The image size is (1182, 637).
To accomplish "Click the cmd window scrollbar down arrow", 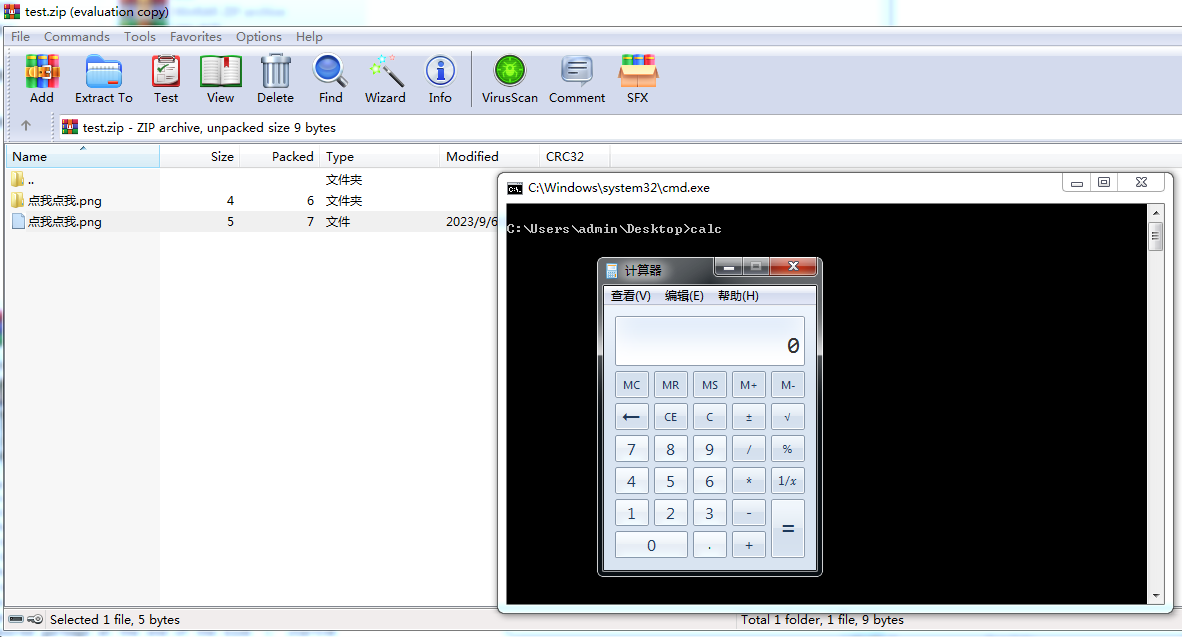I will (1156, 595).
